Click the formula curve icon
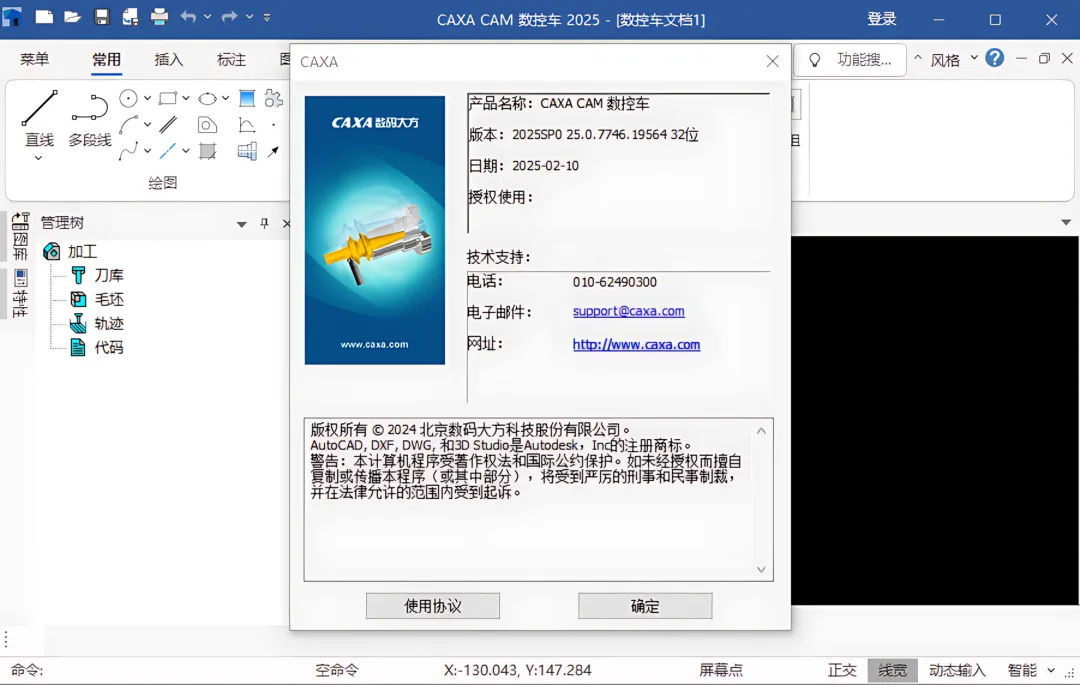The image size is (1080, 685). pyautogui.click(x=247, y=125)
